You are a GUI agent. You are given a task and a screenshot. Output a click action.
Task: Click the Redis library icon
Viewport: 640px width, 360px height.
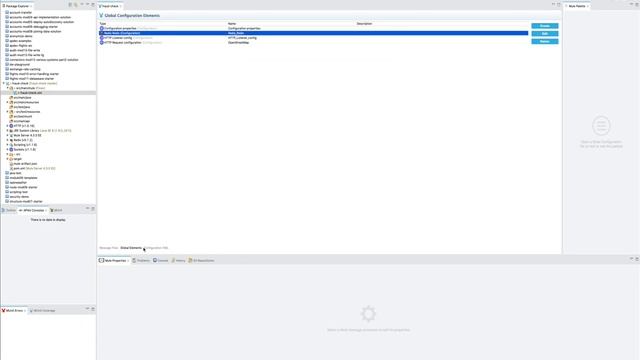click(11, 140)
